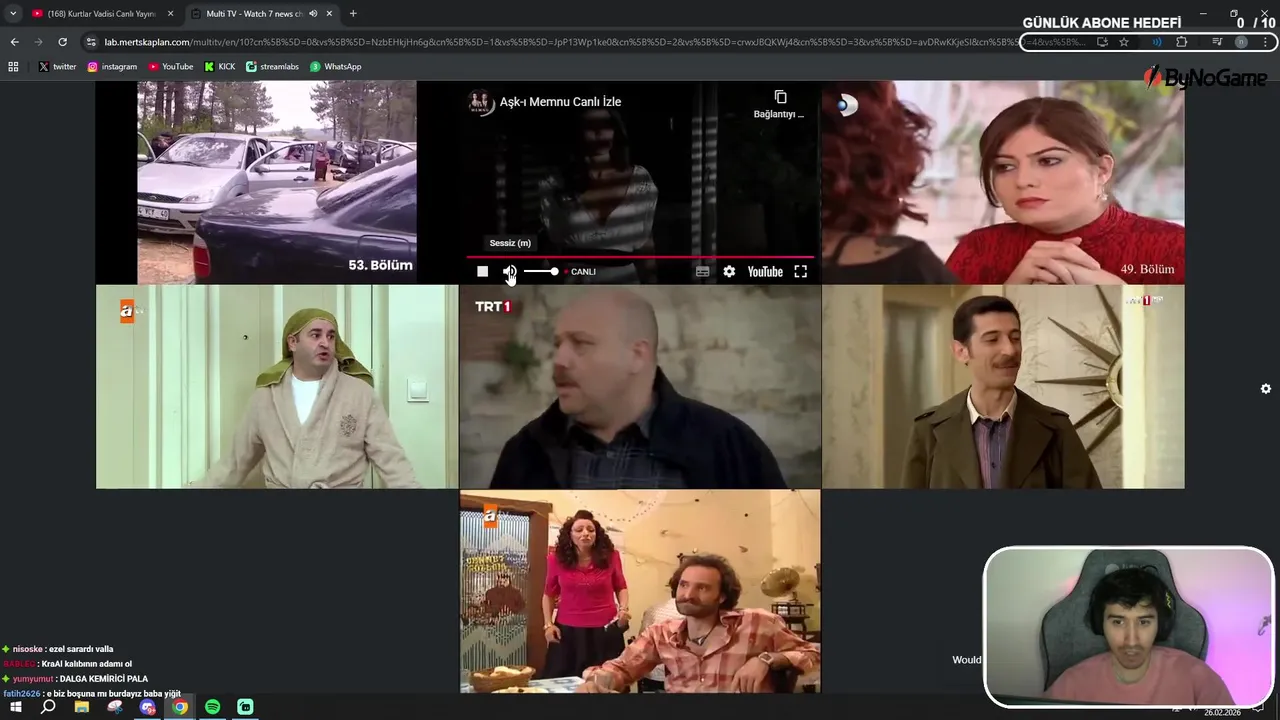The image size is (1280, 720).
Task: Toggle subtitles in the YouTube player
Action: (x=702, y=272)
